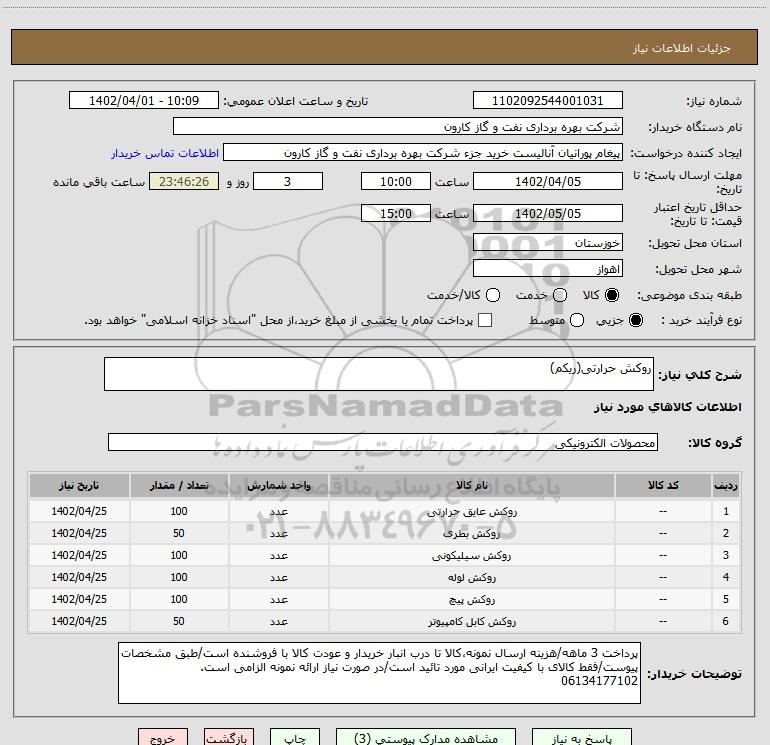Click quantity 50 in روکش کابل کامپیوتر row
The image size is (770, 745).
click(179, 621)
